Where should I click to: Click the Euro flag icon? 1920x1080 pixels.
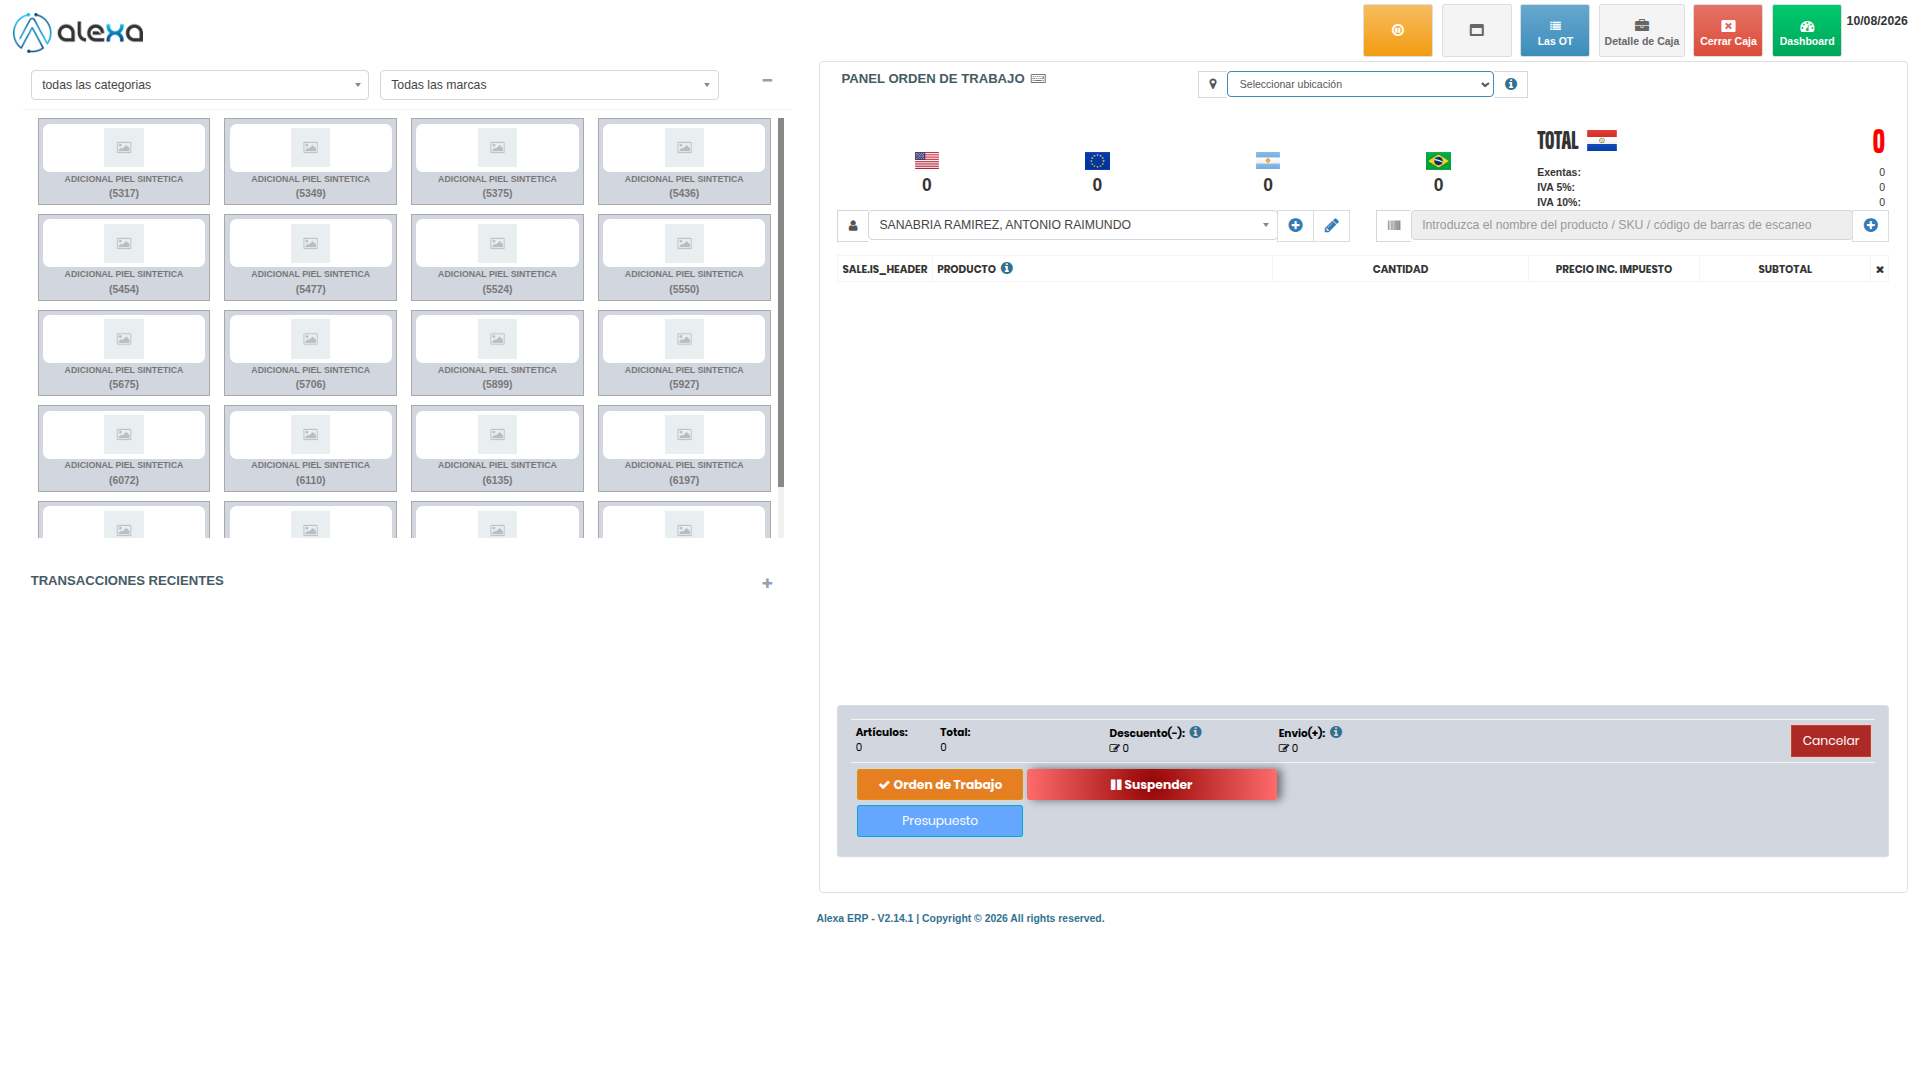coord(1097,160)
